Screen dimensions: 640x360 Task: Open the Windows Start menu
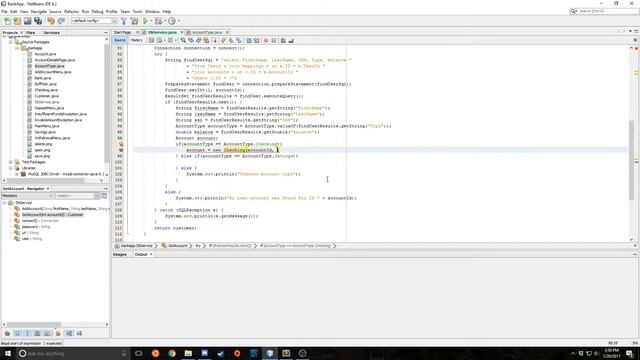point(8,353)
